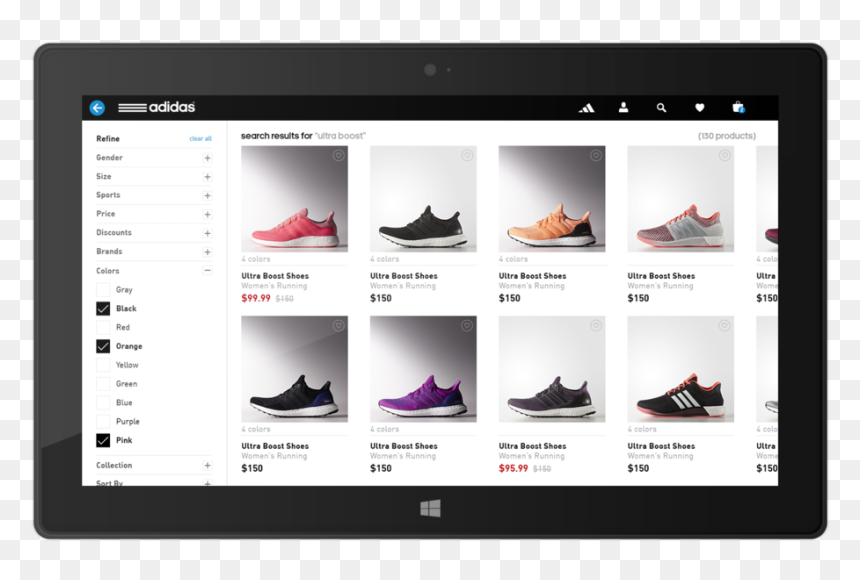This screenshot has width=860, height=580.
Task: Open the adidas logo home link
Action: pyautogui.click(x=157, y=107)
